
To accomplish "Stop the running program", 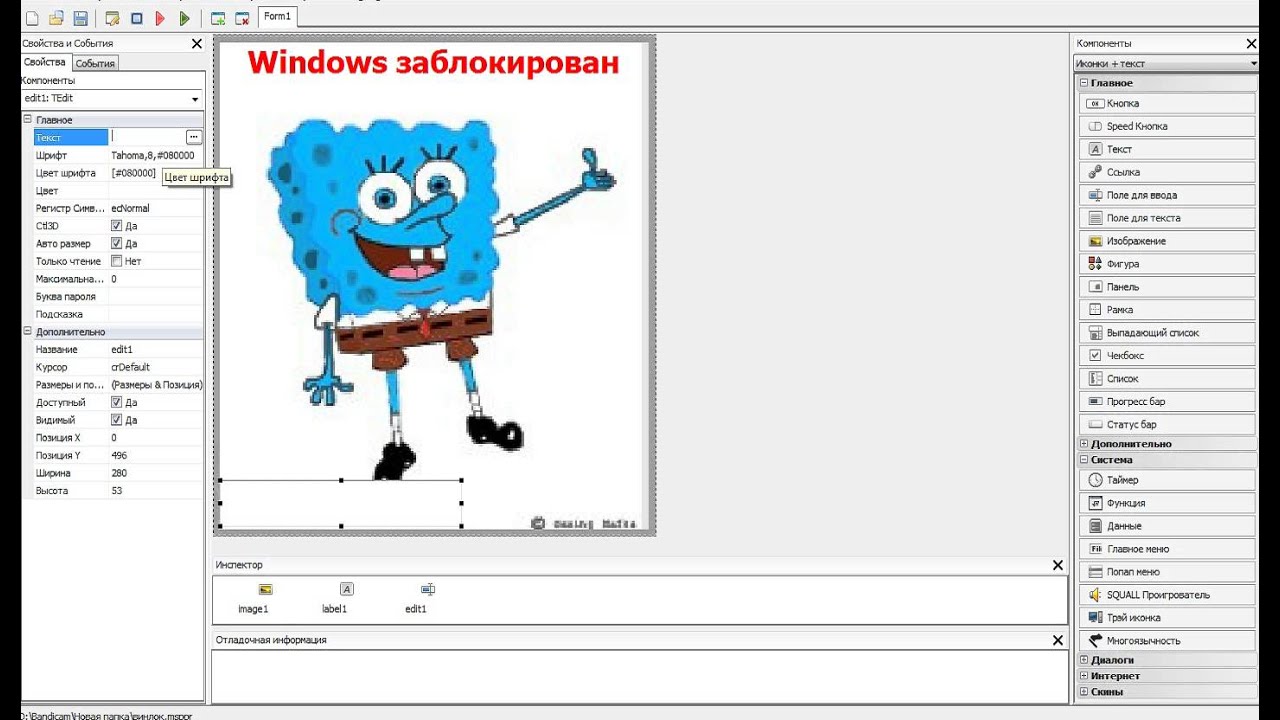I will [136, 18].
